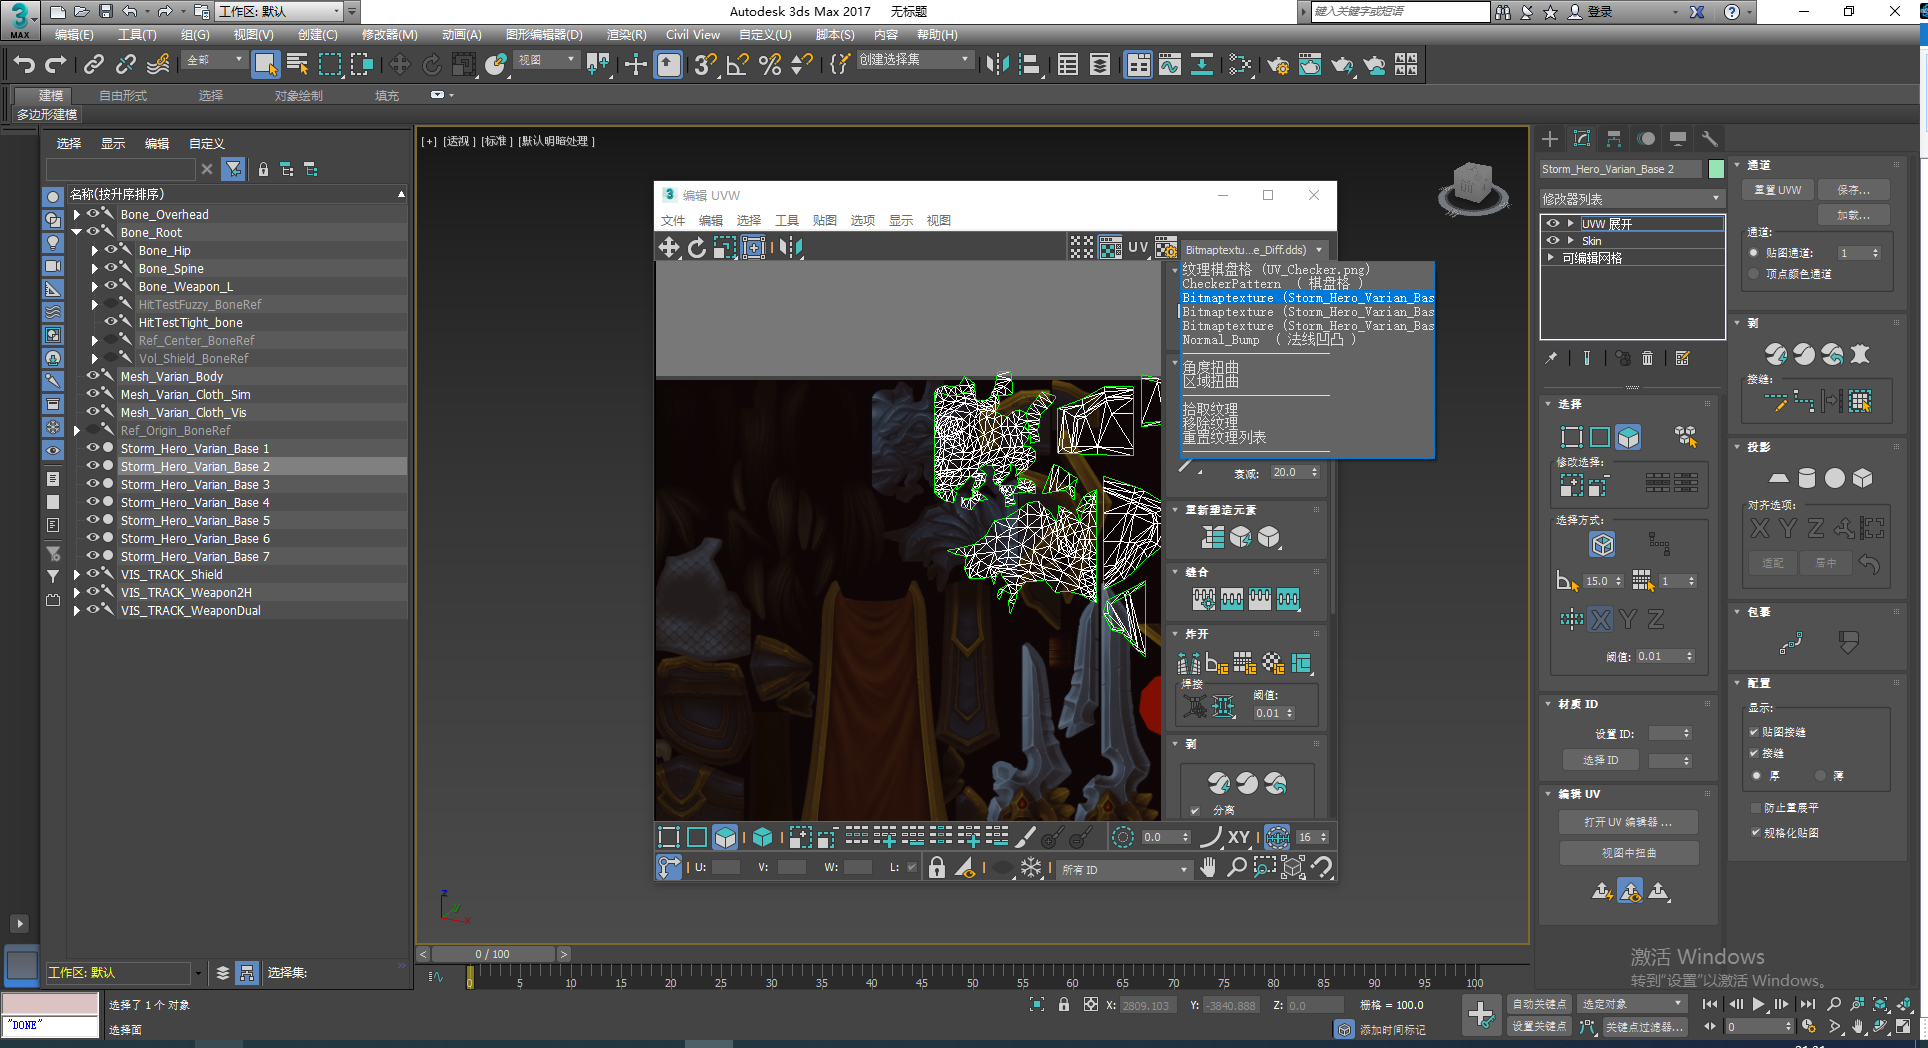The width and height of the screenshot is (1928, 1048).
Task: Select 贴图通道 radio button
Action: 1754,253
